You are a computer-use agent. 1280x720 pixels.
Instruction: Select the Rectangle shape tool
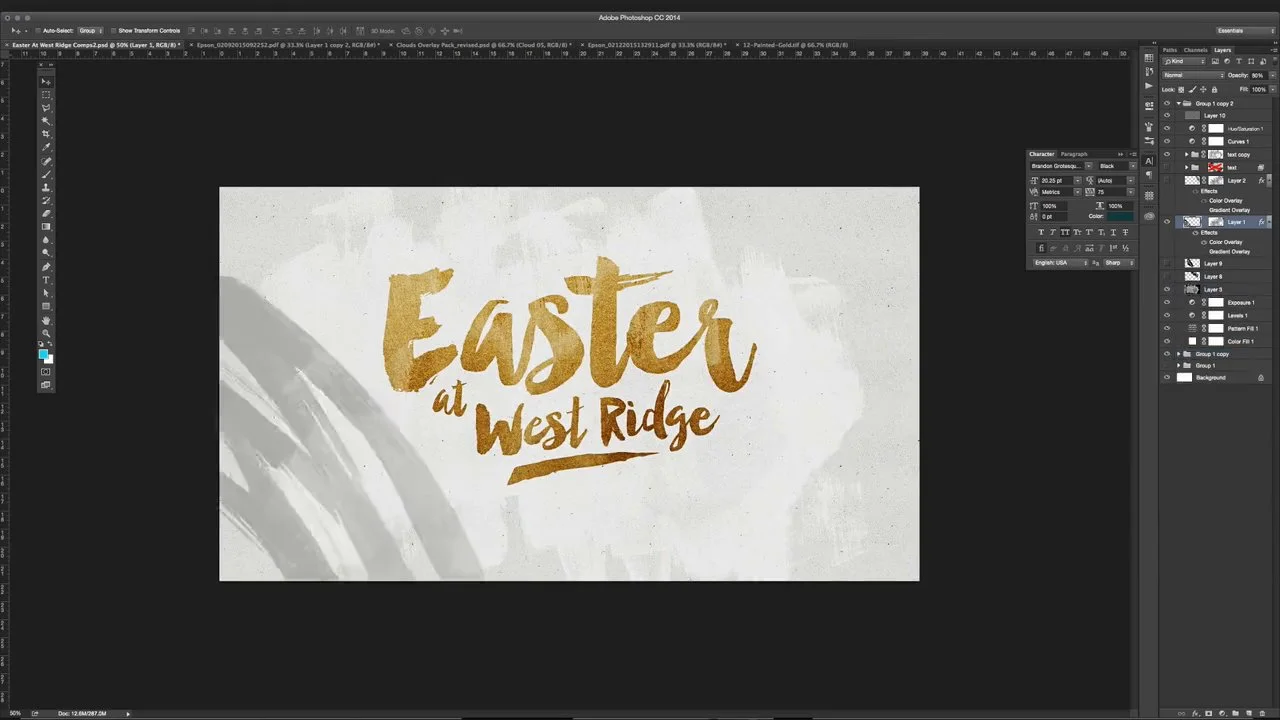45,306
